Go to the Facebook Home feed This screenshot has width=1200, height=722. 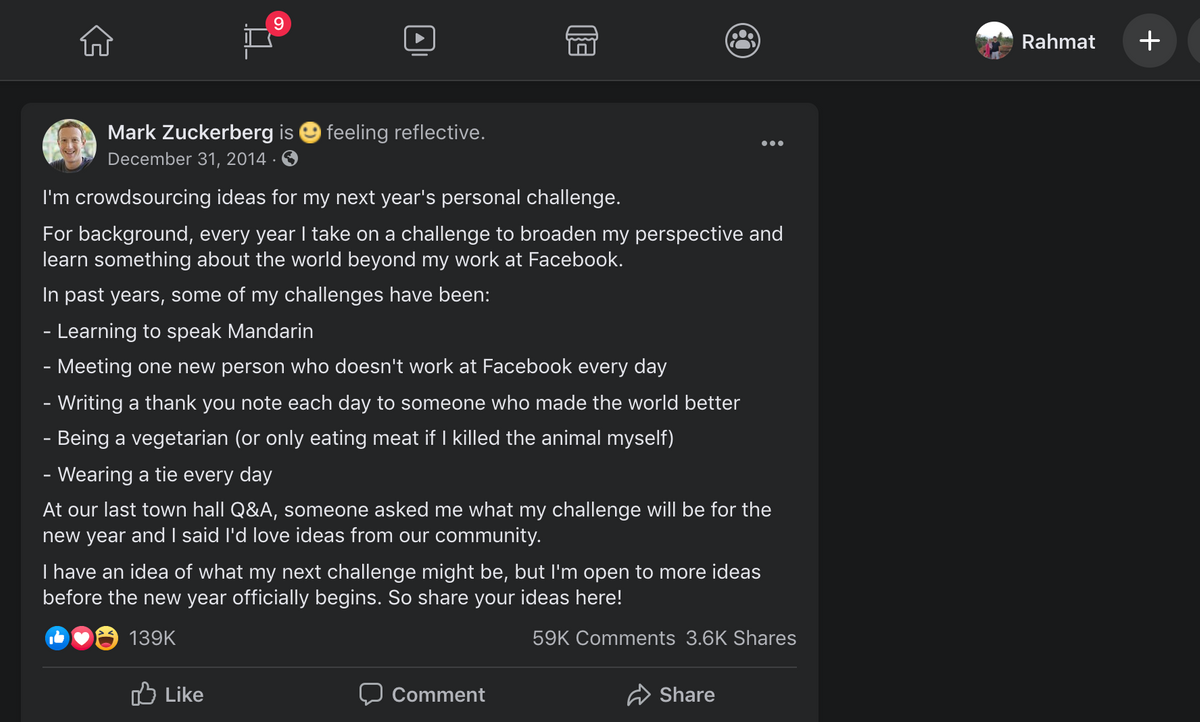[x=96, y=41]
